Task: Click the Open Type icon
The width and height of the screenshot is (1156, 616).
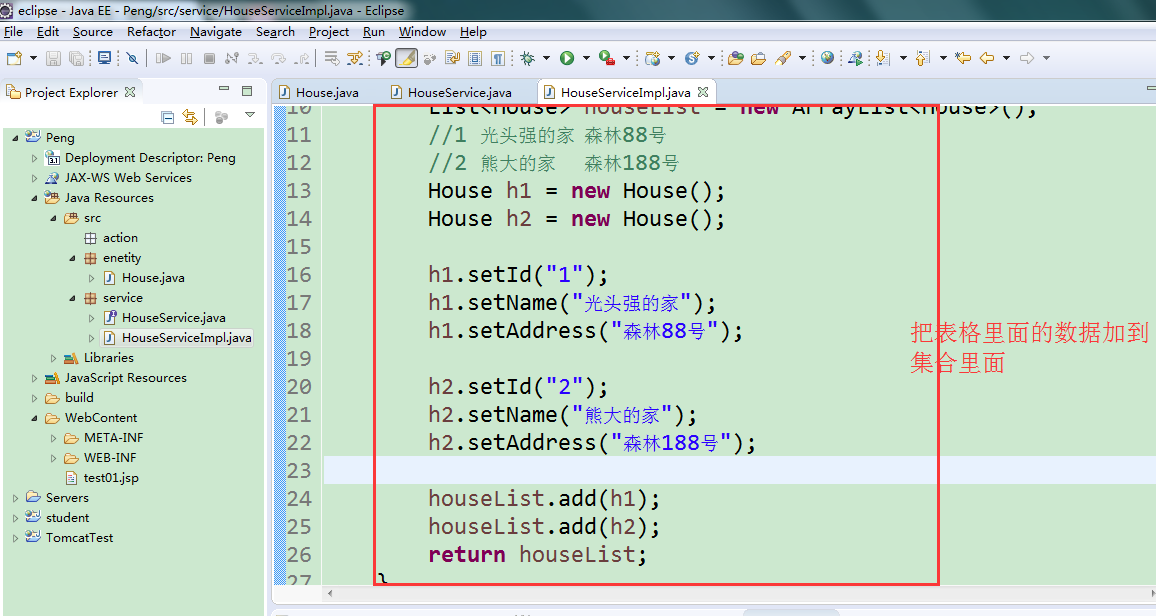Action: pyautogui.click(x=735, y=58)
